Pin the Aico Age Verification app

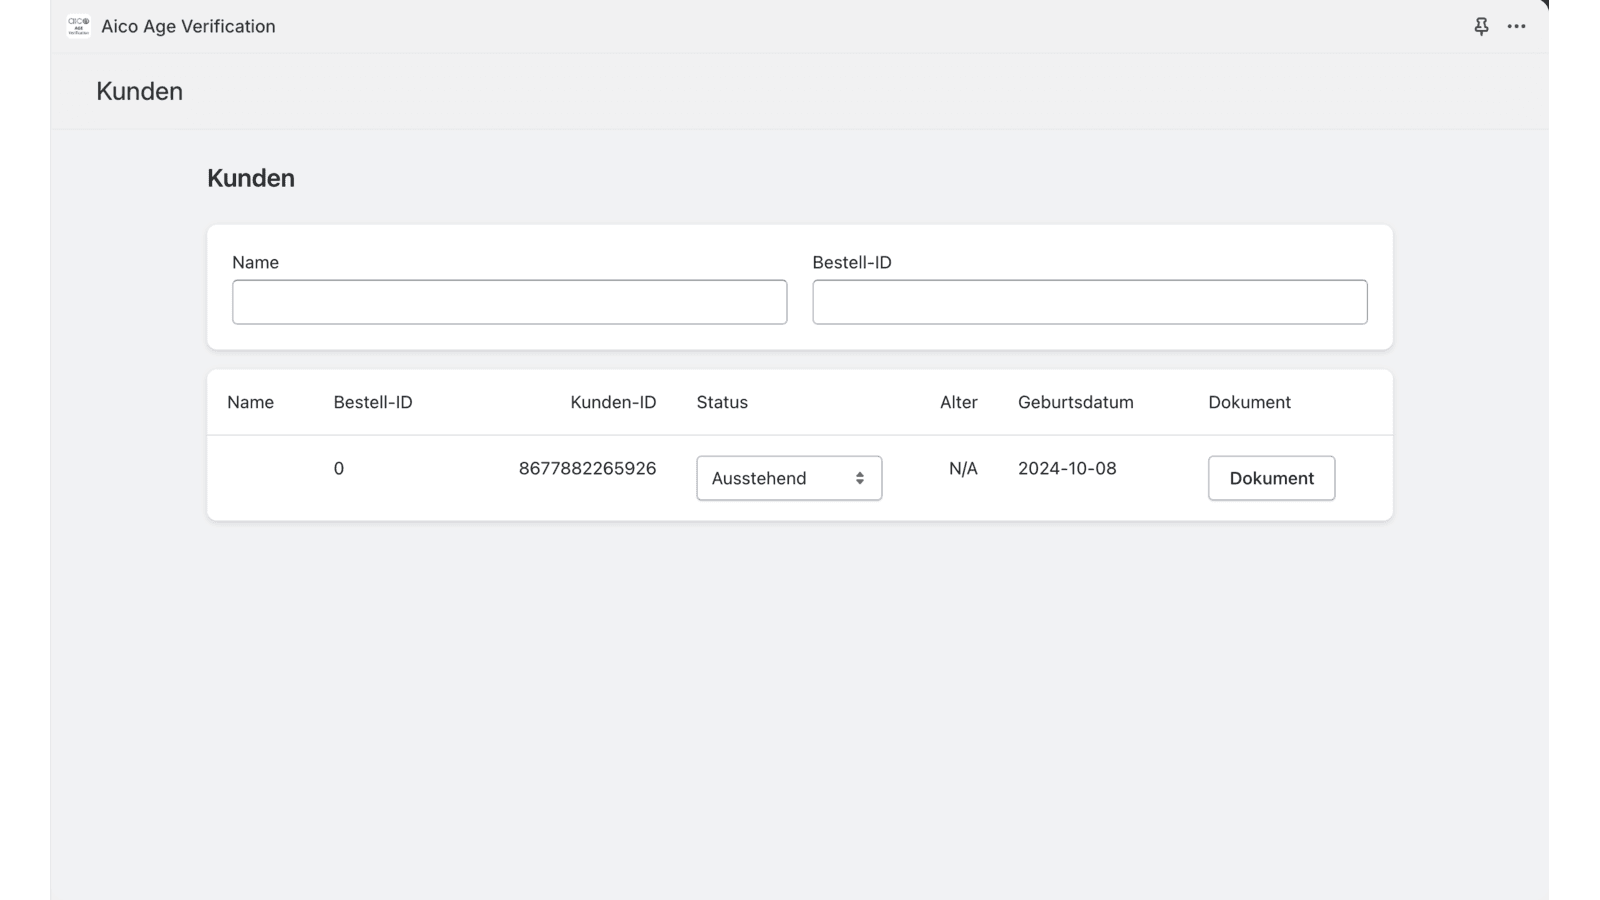[x=1481, y=27]
